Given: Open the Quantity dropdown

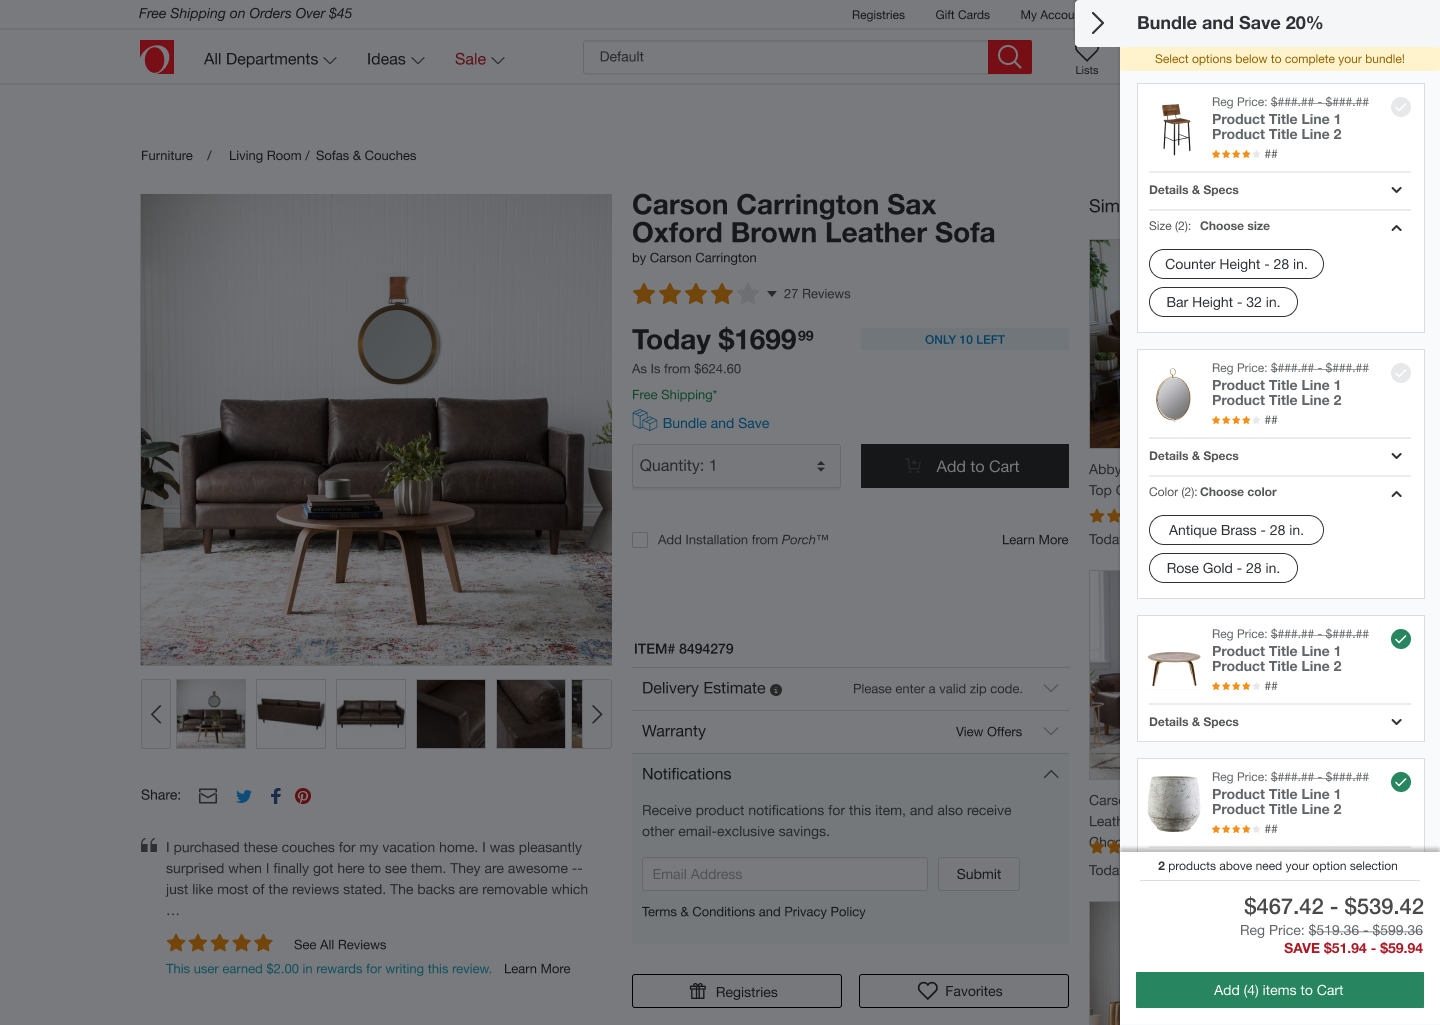Looking at the screenshot, I should pos(736,466).
